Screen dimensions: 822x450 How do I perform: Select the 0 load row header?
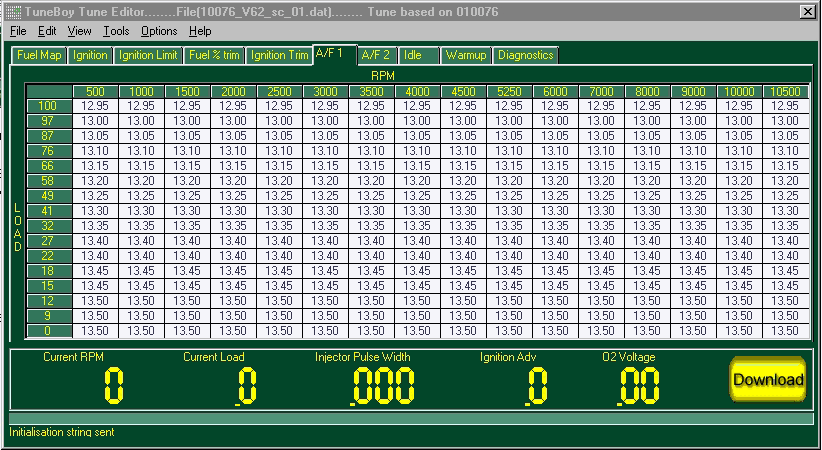point(49,331)
